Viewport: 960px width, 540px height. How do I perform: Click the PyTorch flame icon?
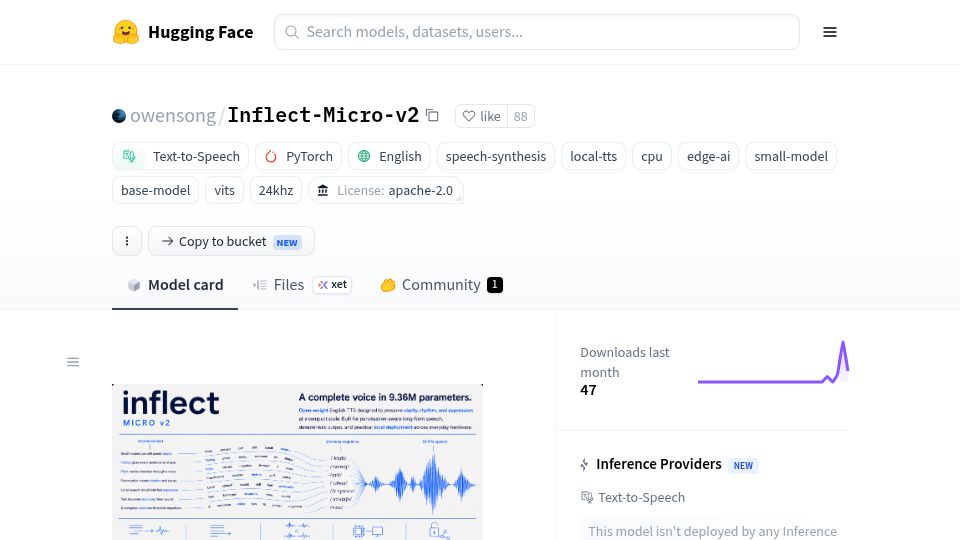(x=271, y=156)
